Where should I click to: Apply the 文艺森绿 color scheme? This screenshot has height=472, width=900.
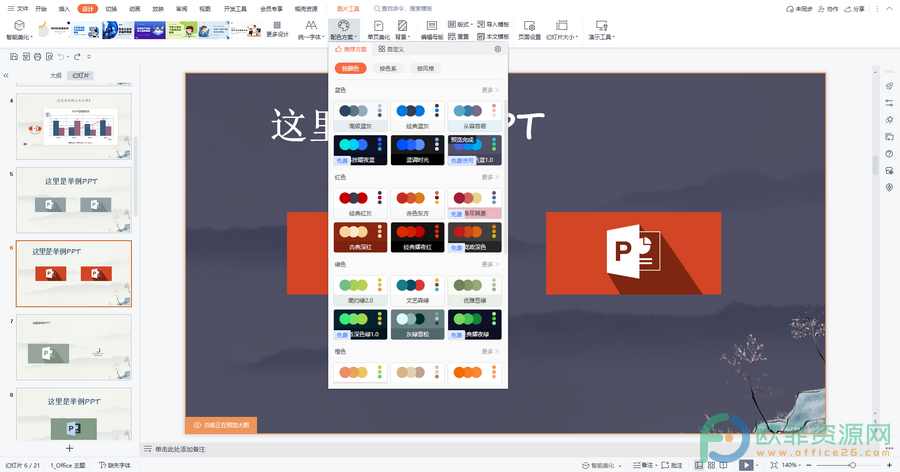(x=417, y=291)
